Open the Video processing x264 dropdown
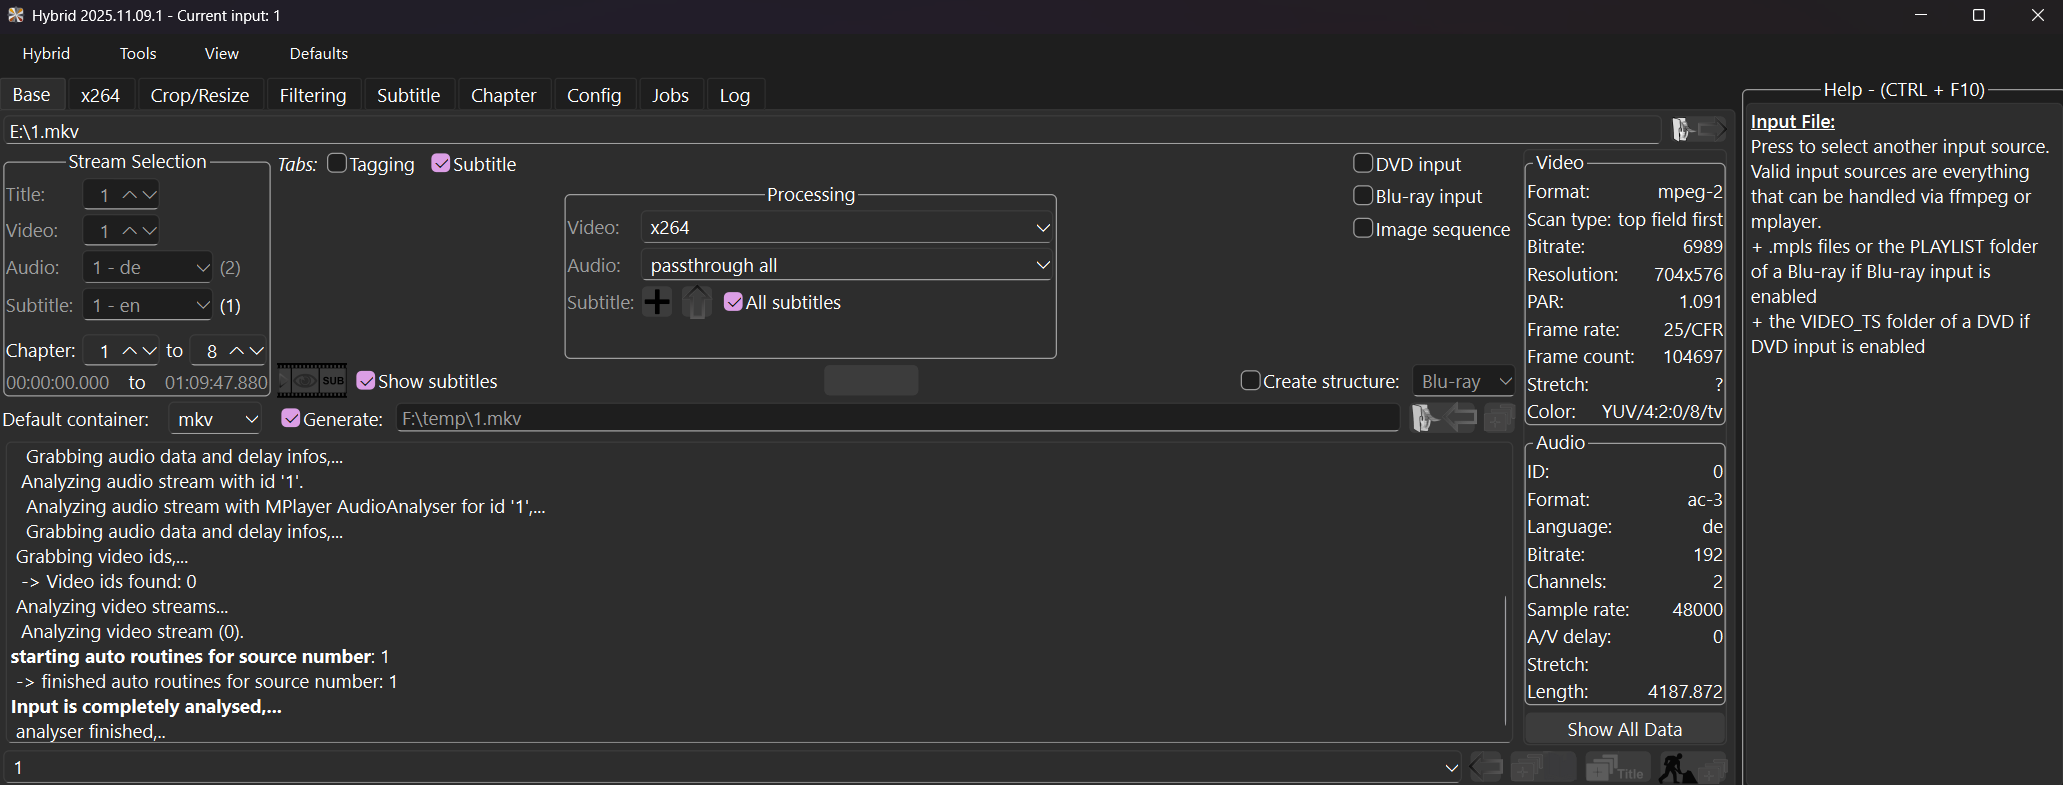Screen dimensions: 2063x785 coord(846,228)
